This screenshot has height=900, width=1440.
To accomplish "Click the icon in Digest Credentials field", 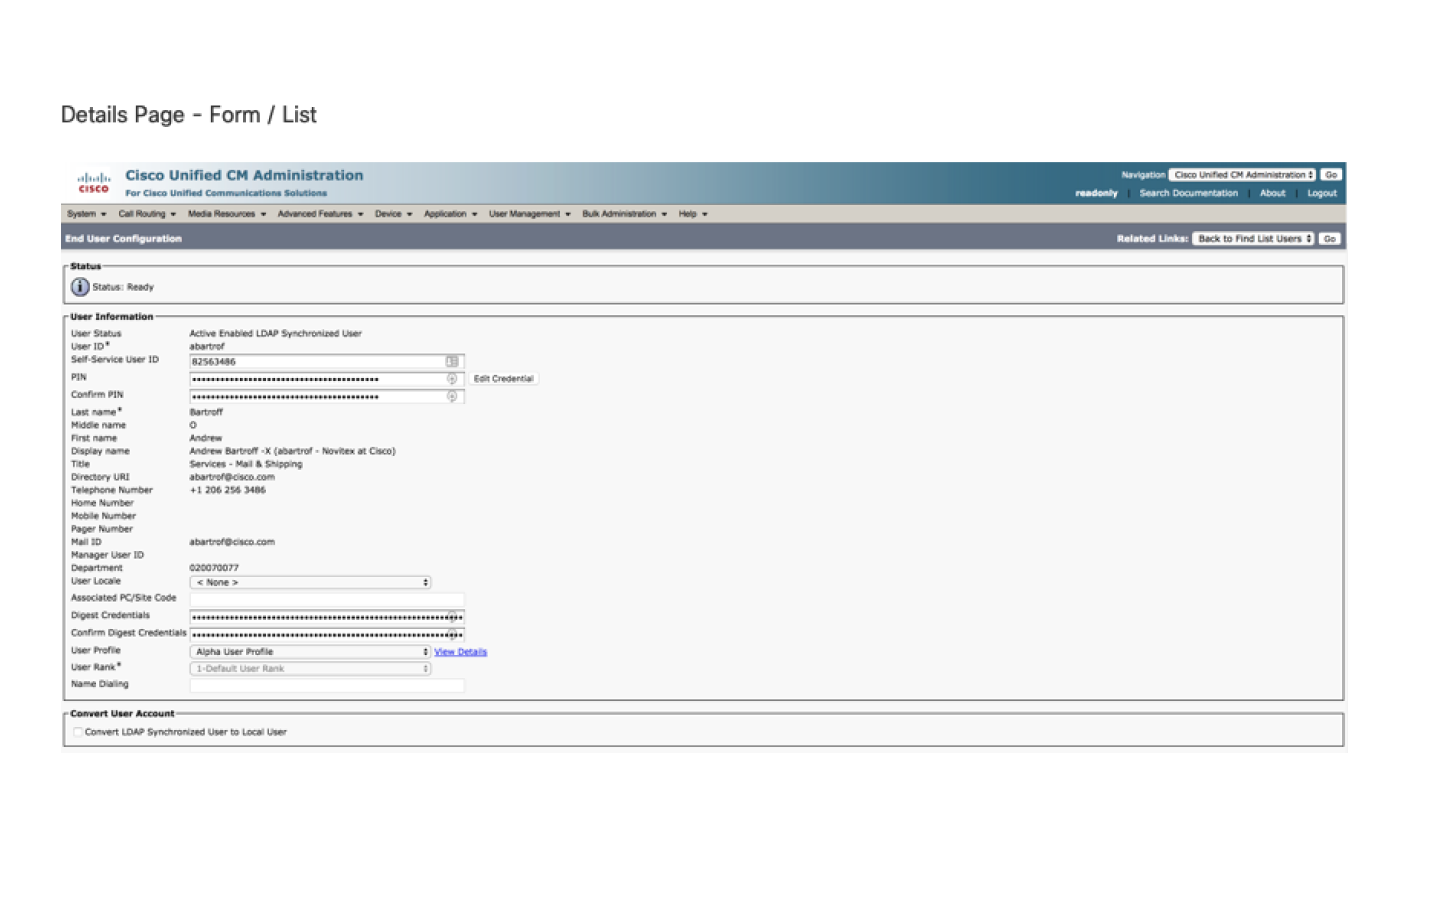I will point(453,617).
